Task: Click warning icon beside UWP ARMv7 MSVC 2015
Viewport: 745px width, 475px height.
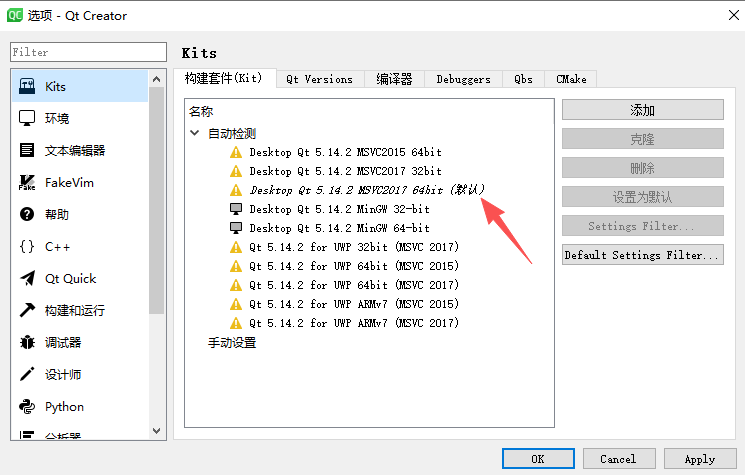Action: click(x=236, y=304)
